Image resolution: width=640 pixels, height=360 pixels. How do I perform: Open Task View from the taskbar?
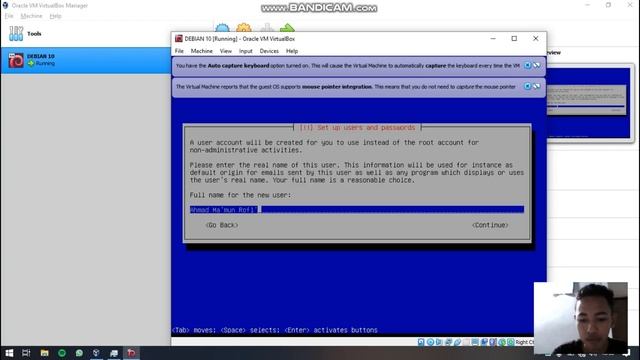tap(26, 353)
